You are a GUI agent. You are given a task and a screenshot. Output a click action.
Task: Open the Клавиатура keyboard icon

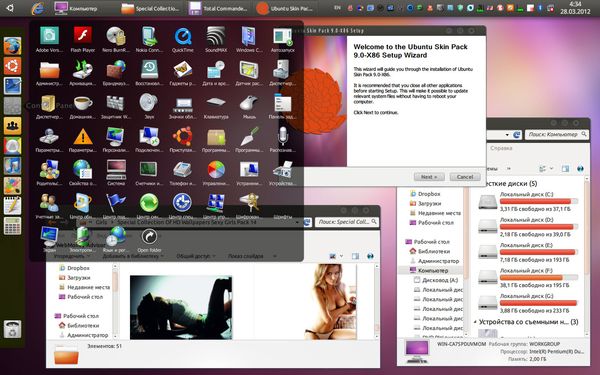click(216, 106)
